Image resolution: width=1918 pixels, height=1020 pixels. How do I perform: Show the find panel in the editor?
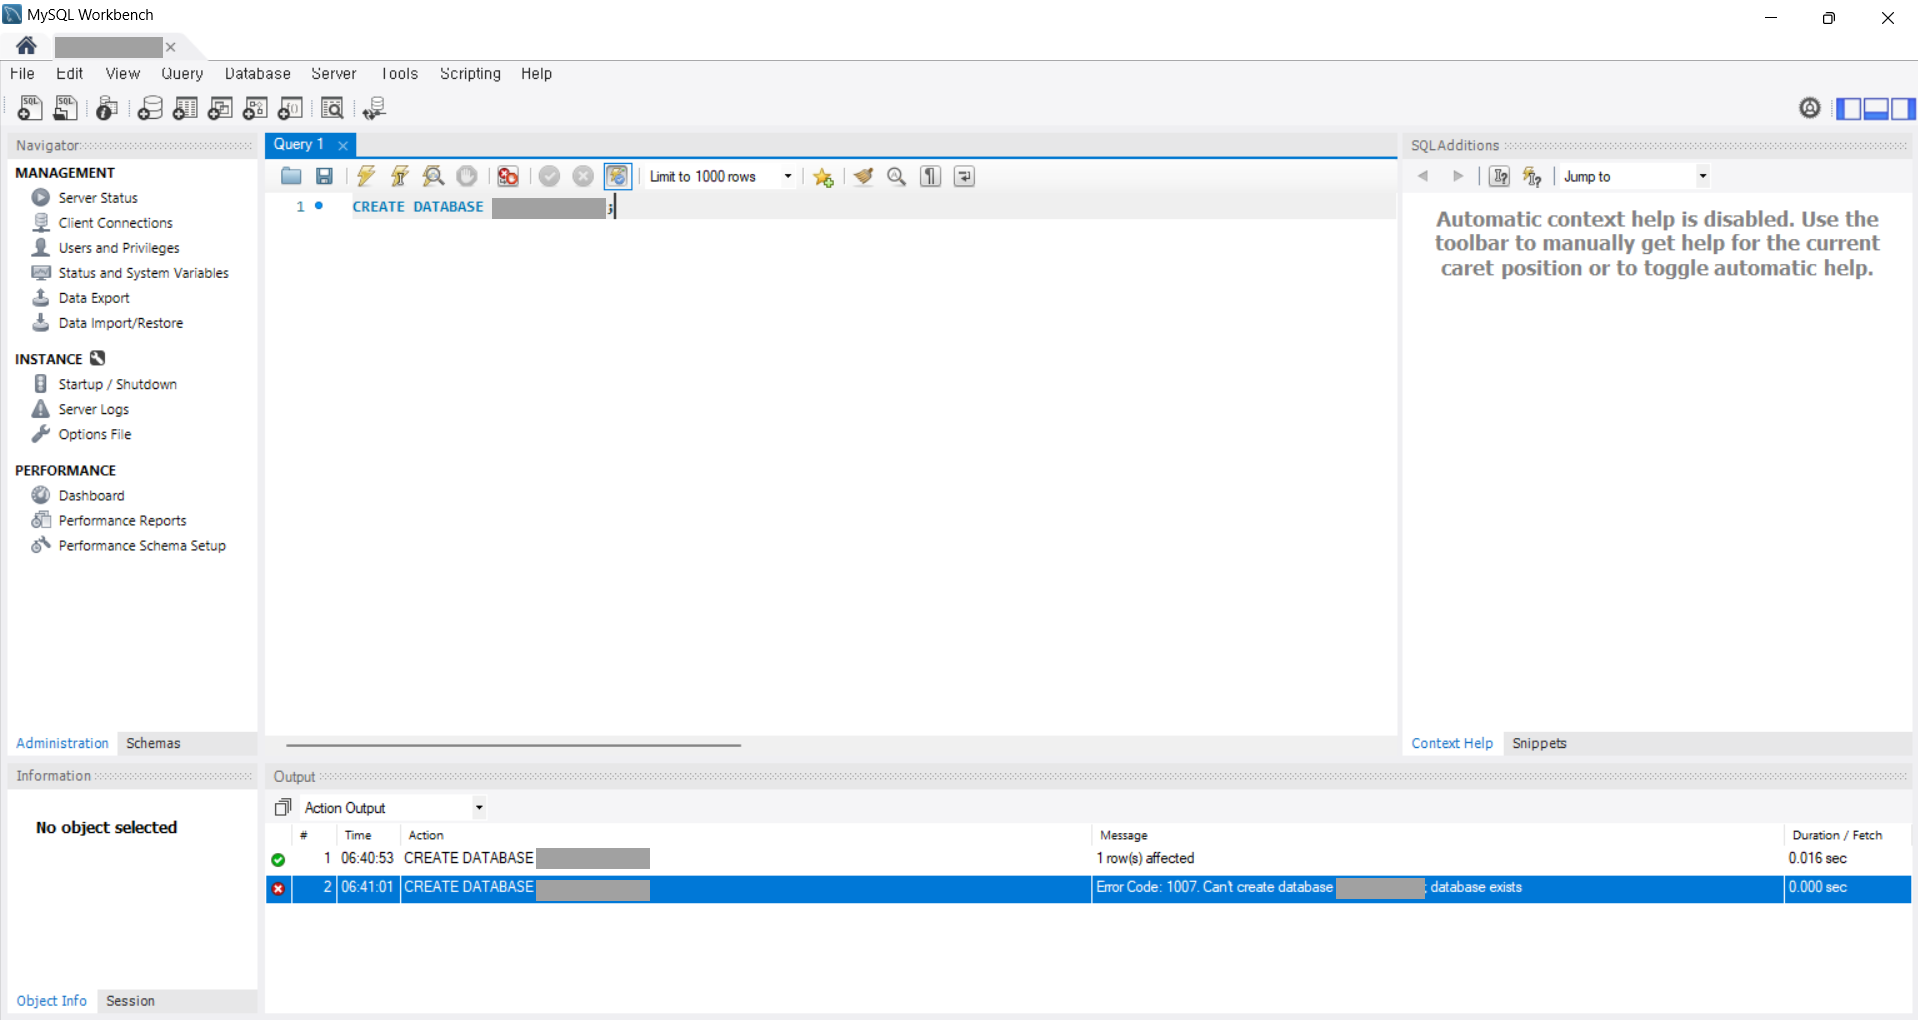click(x=897, y=177)
